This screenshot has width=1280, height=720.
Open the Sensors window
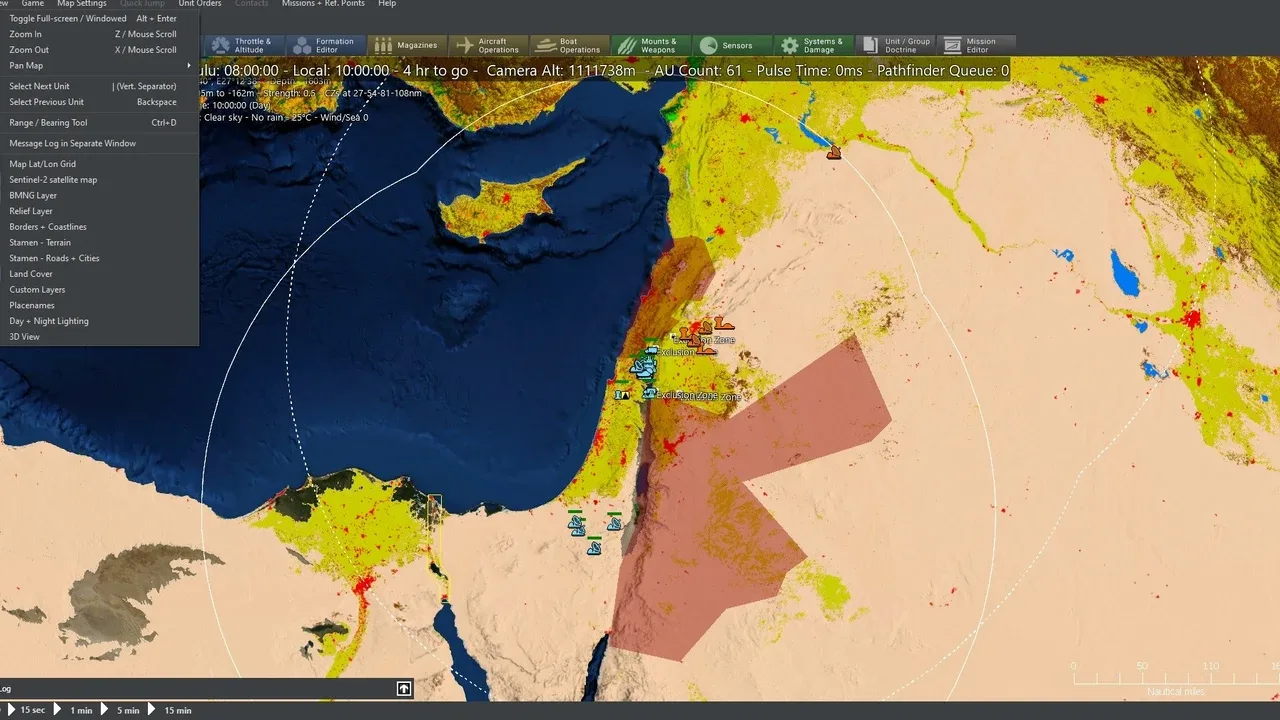[x=731, y=46]
